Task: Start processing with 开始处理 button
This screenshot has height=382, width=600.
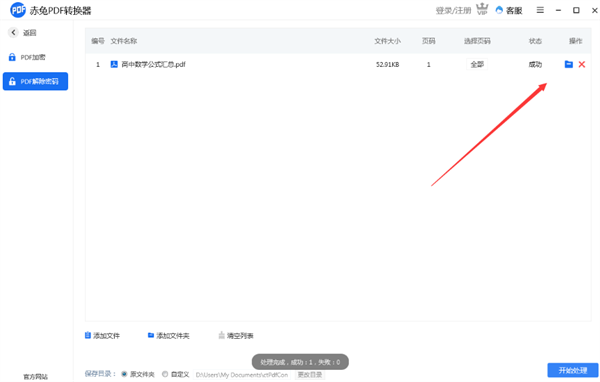Action: (572, 370)
